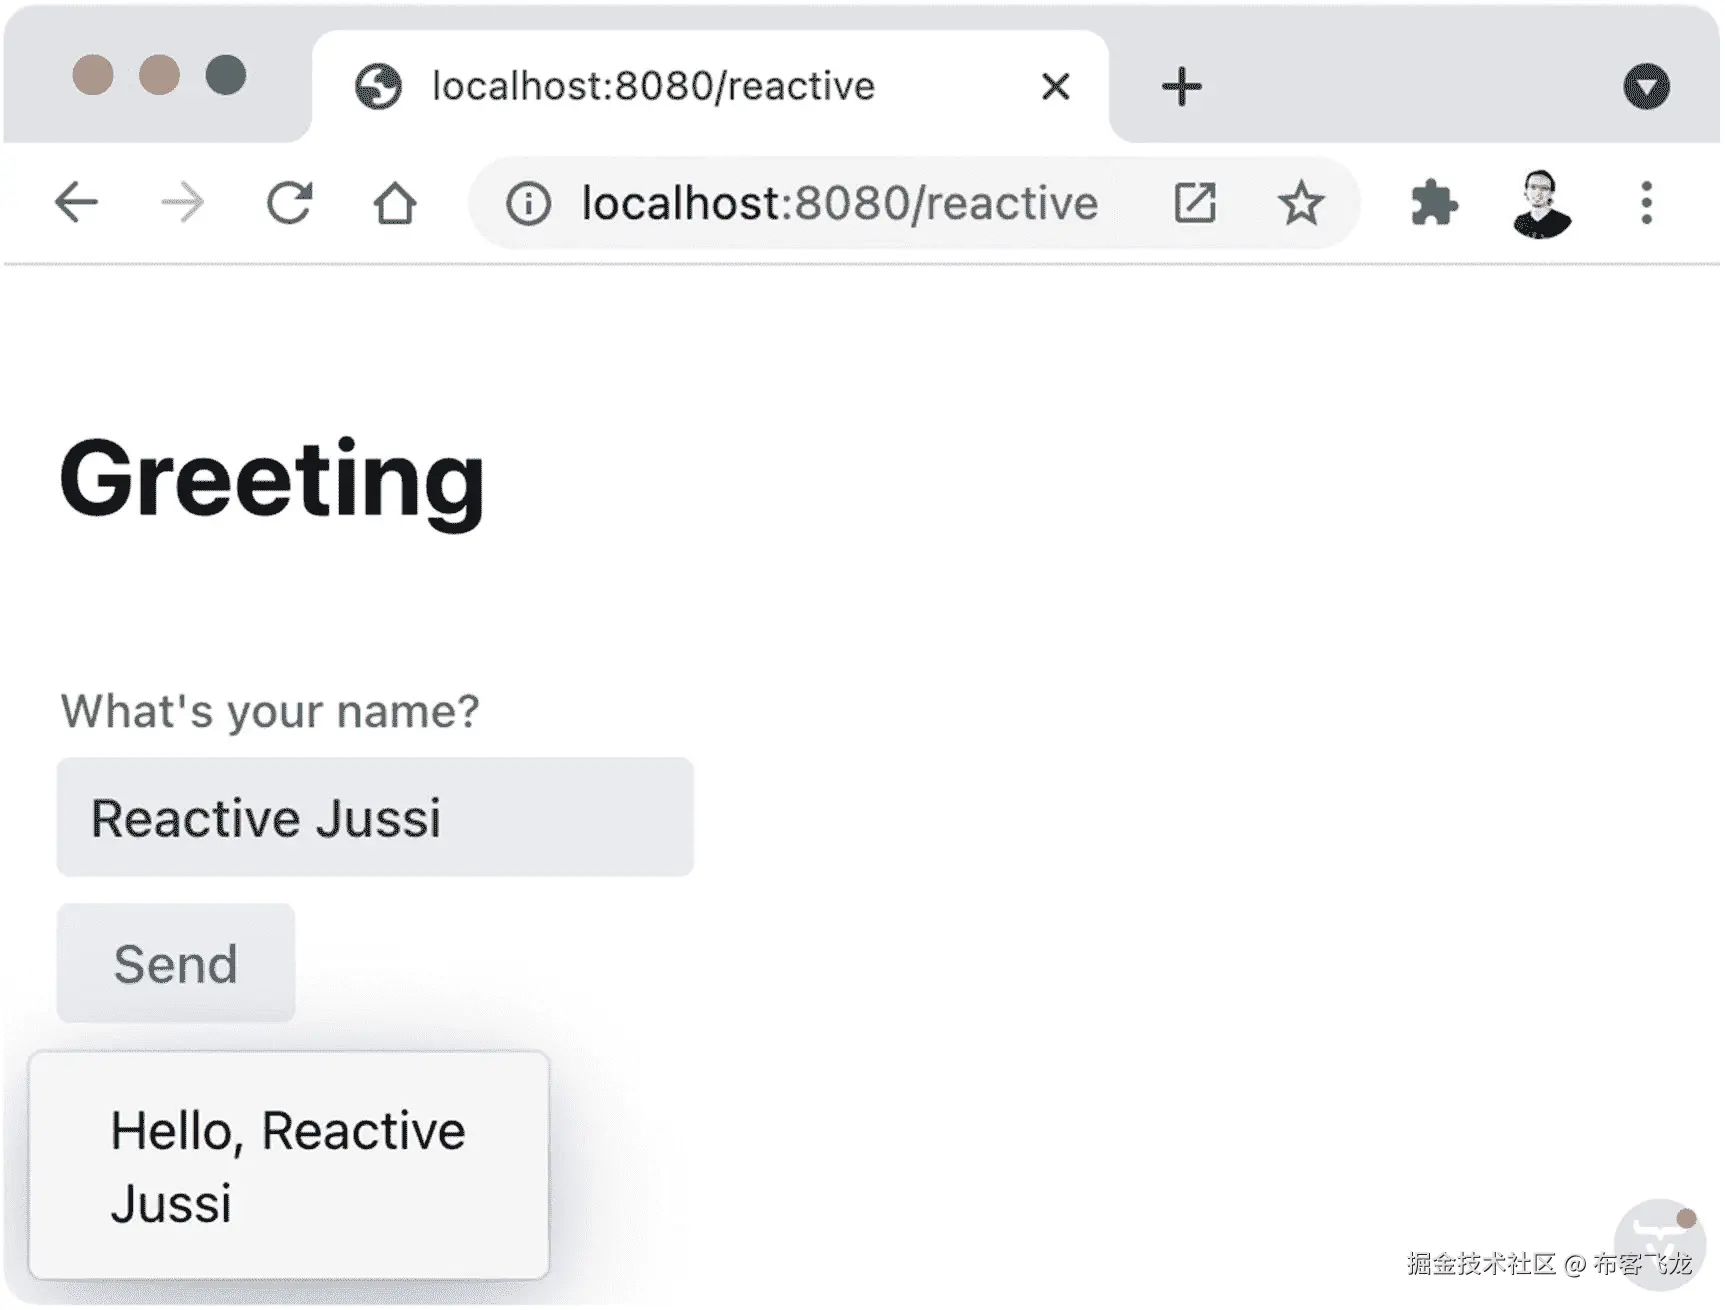
Task: Open the browser home page
Action: tap(395, 203)
